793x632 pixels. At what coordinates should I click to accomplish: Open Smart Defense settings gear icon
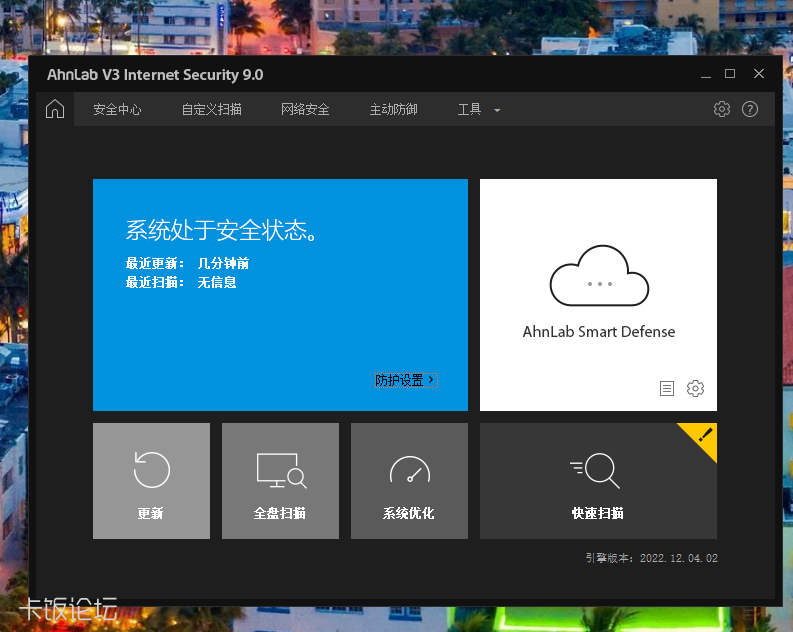(x=695, y=388)
